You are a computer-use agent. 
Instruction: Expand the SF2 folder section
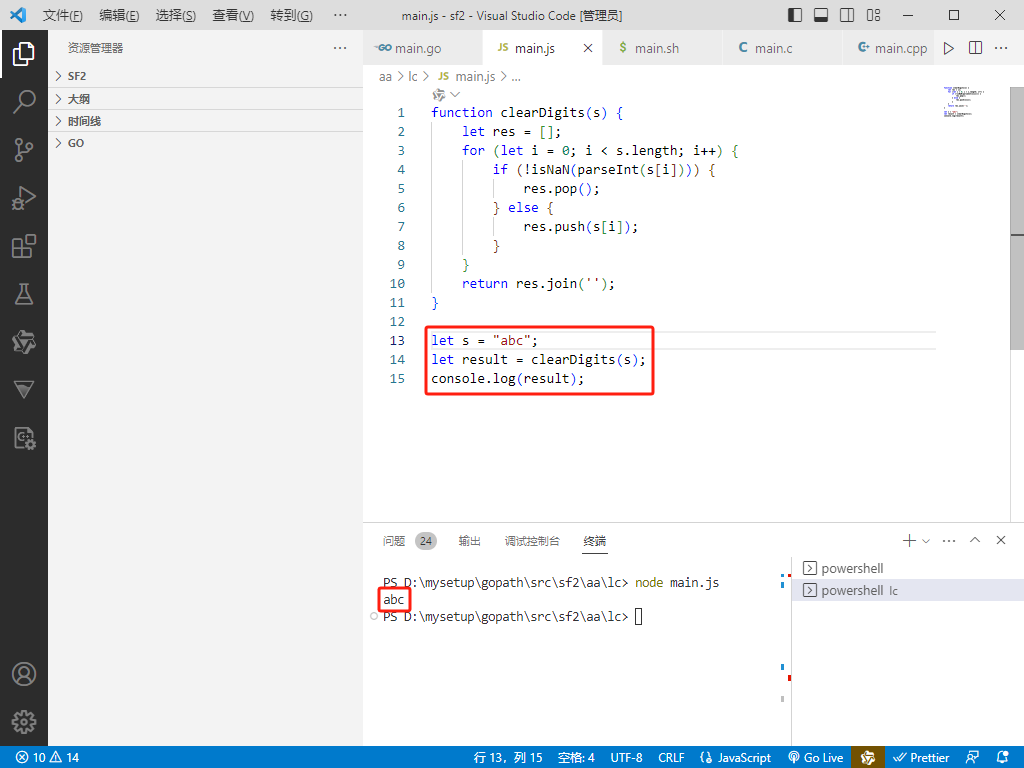pyautogui.click(x=206, y=76)
